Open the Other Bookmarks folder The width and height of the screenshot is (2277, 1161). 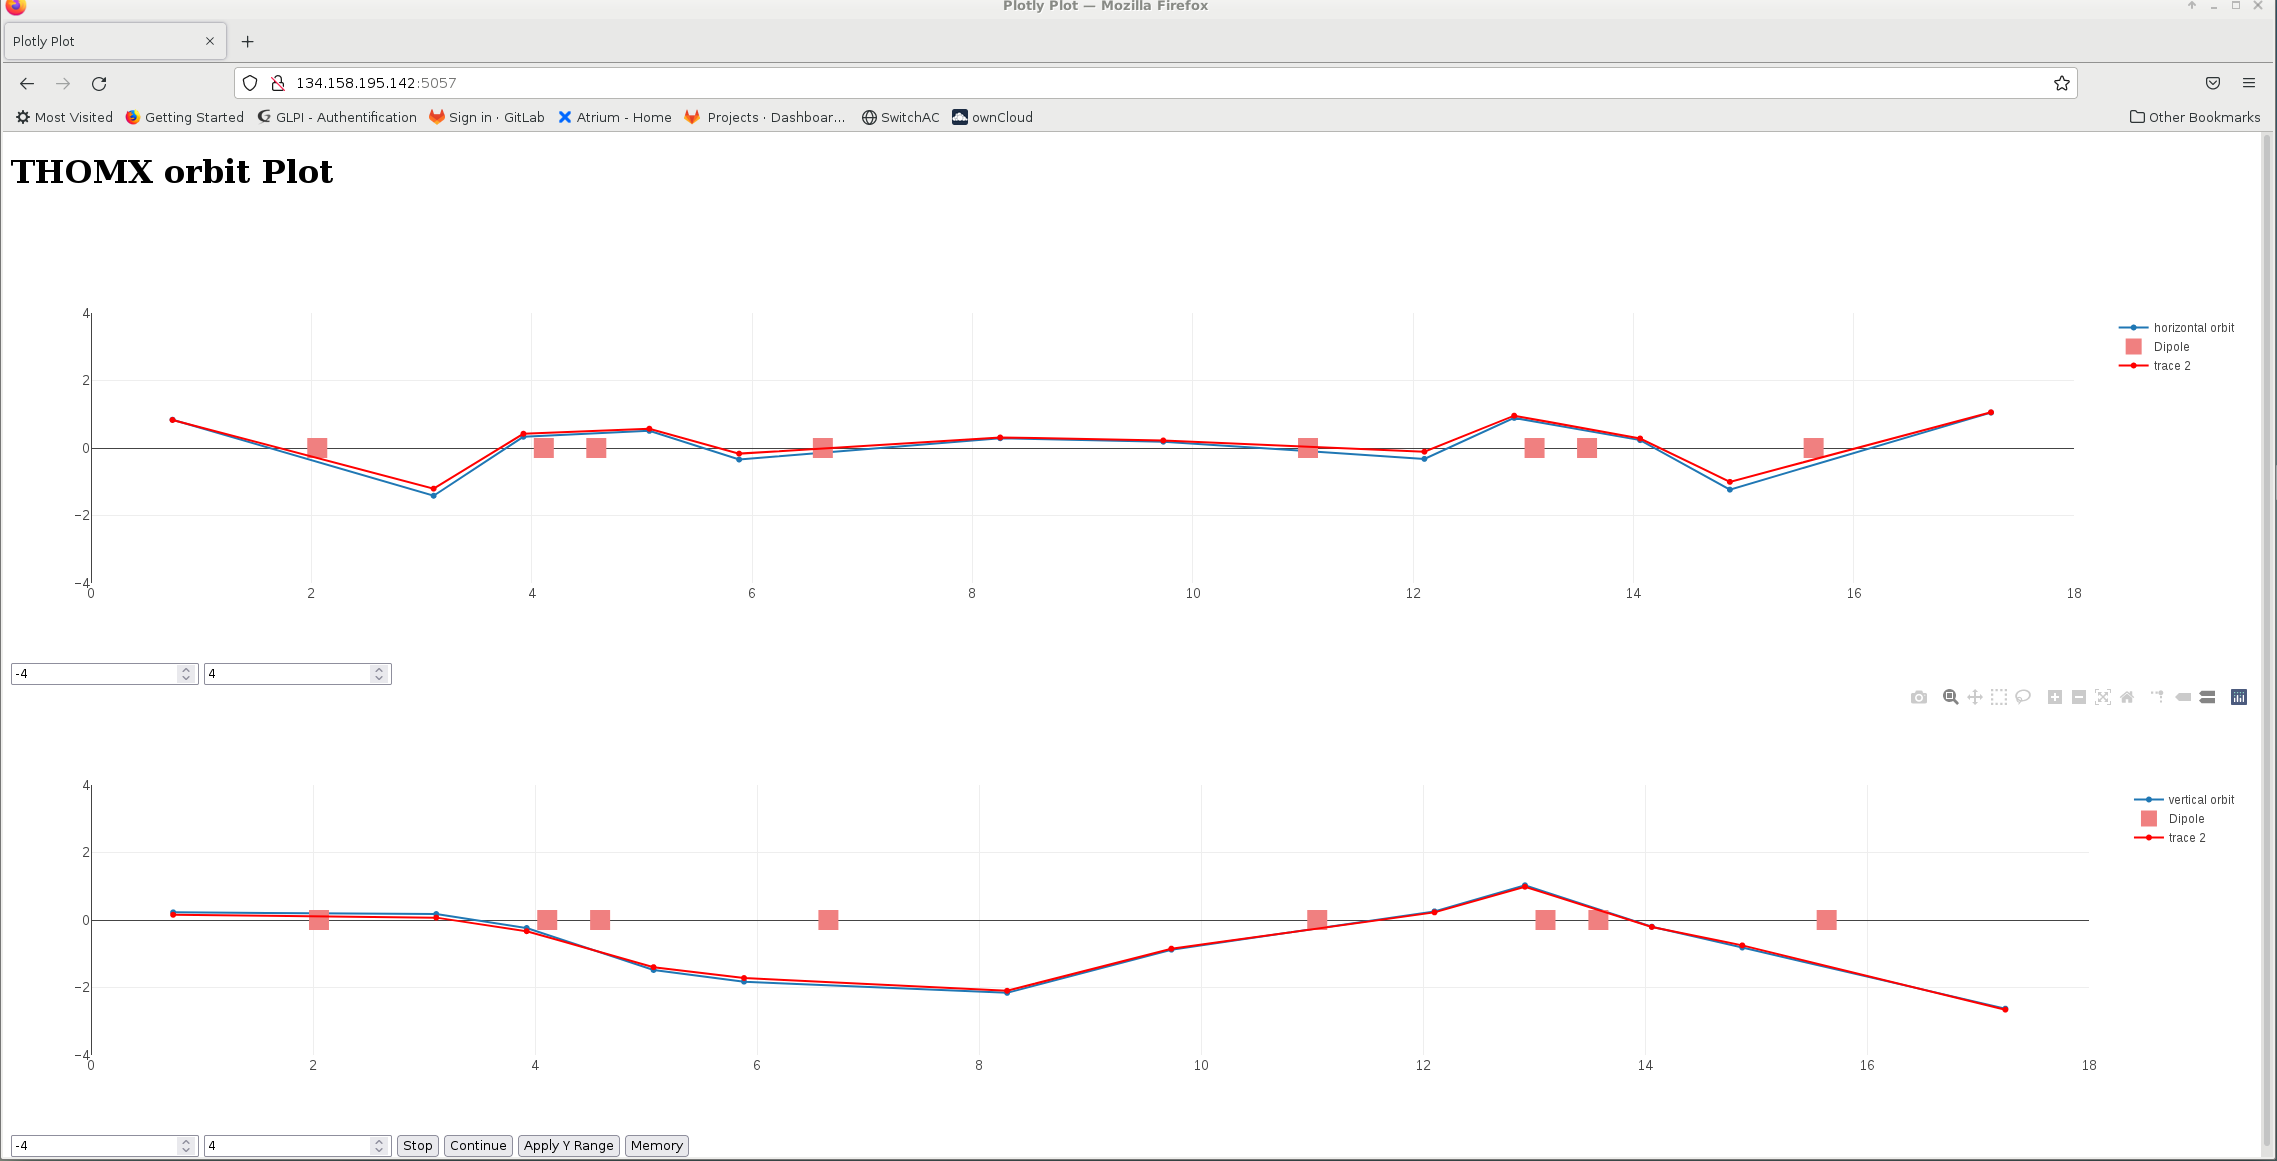(x=2195, y=117)
